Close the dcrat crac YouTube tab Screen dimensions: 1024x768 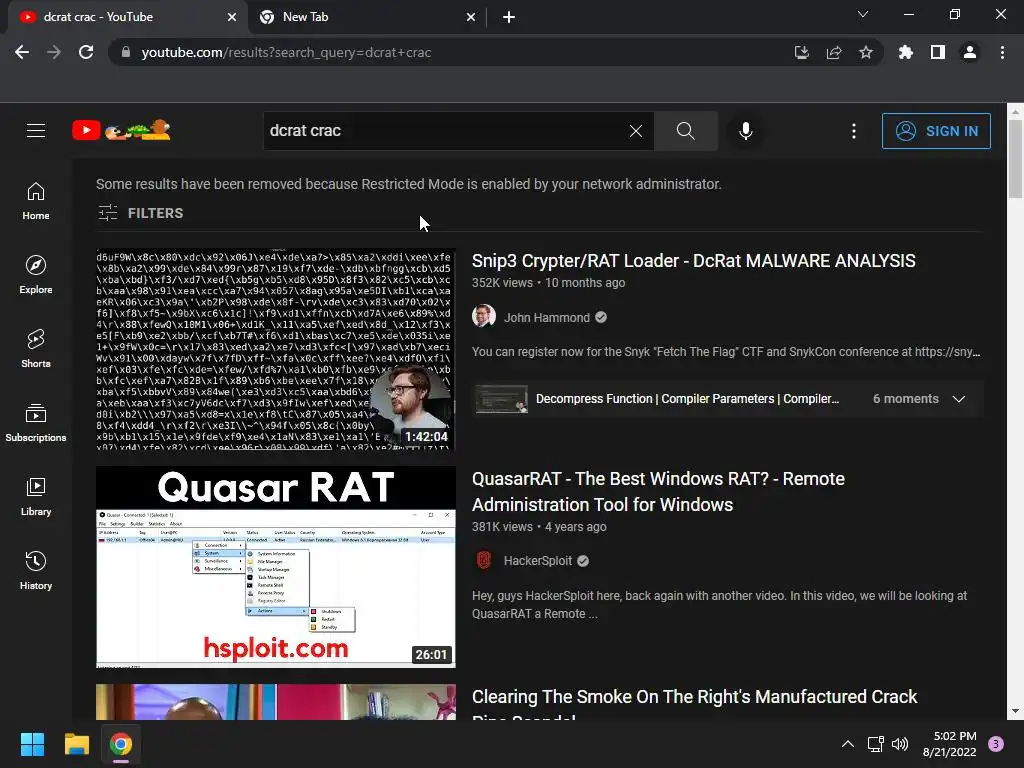(232, 18)
